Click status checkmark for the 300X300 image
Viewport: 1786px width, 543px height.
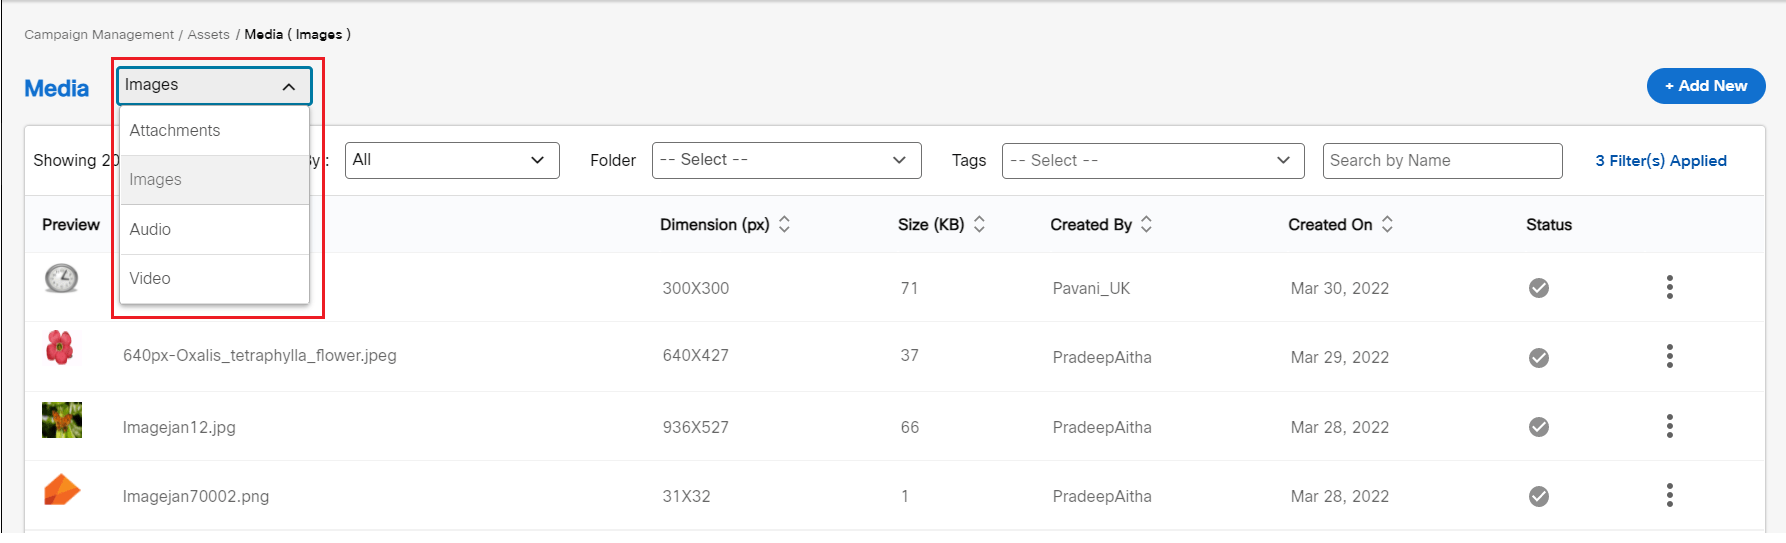click(x=1539, y=288)
